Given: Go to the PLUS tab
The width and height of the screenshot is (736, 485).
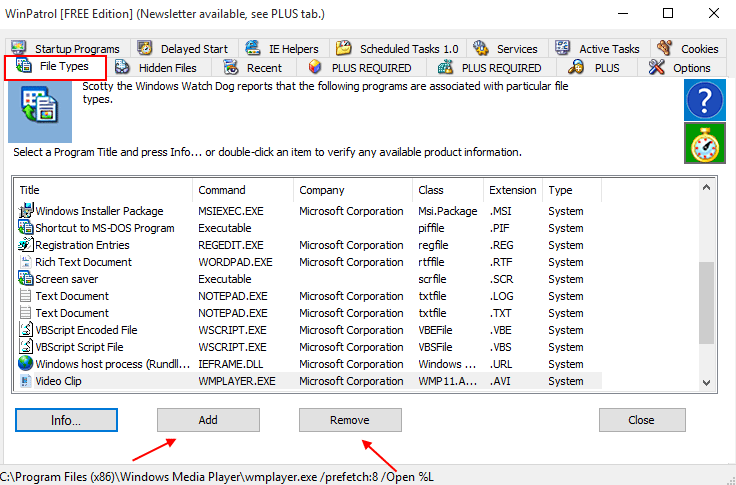Looking at the screenshot, I should pyautogui.click(x=596, y=68).
